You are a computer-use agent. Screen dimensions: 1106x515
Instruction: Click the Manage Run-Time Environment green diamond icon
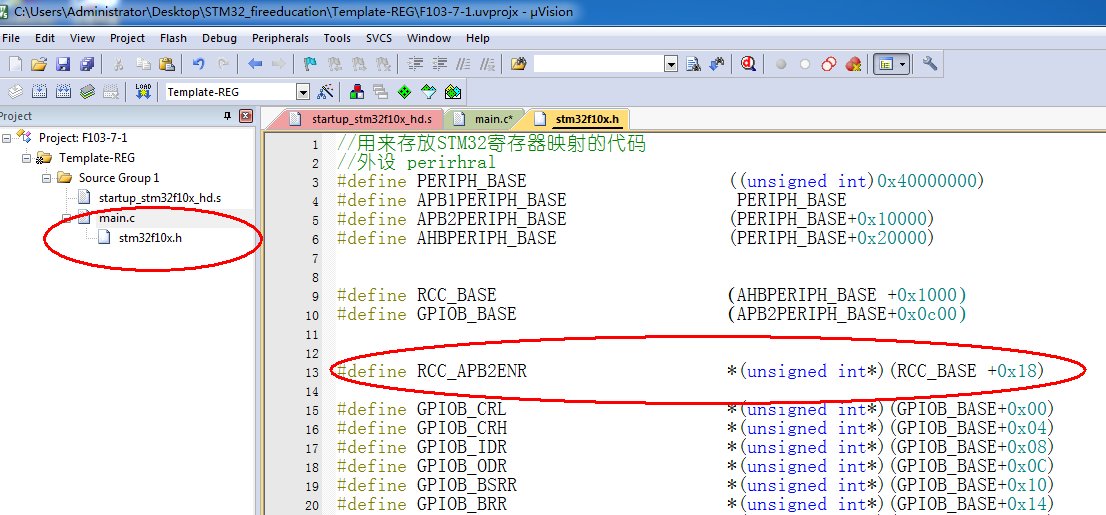pos(404,92)
